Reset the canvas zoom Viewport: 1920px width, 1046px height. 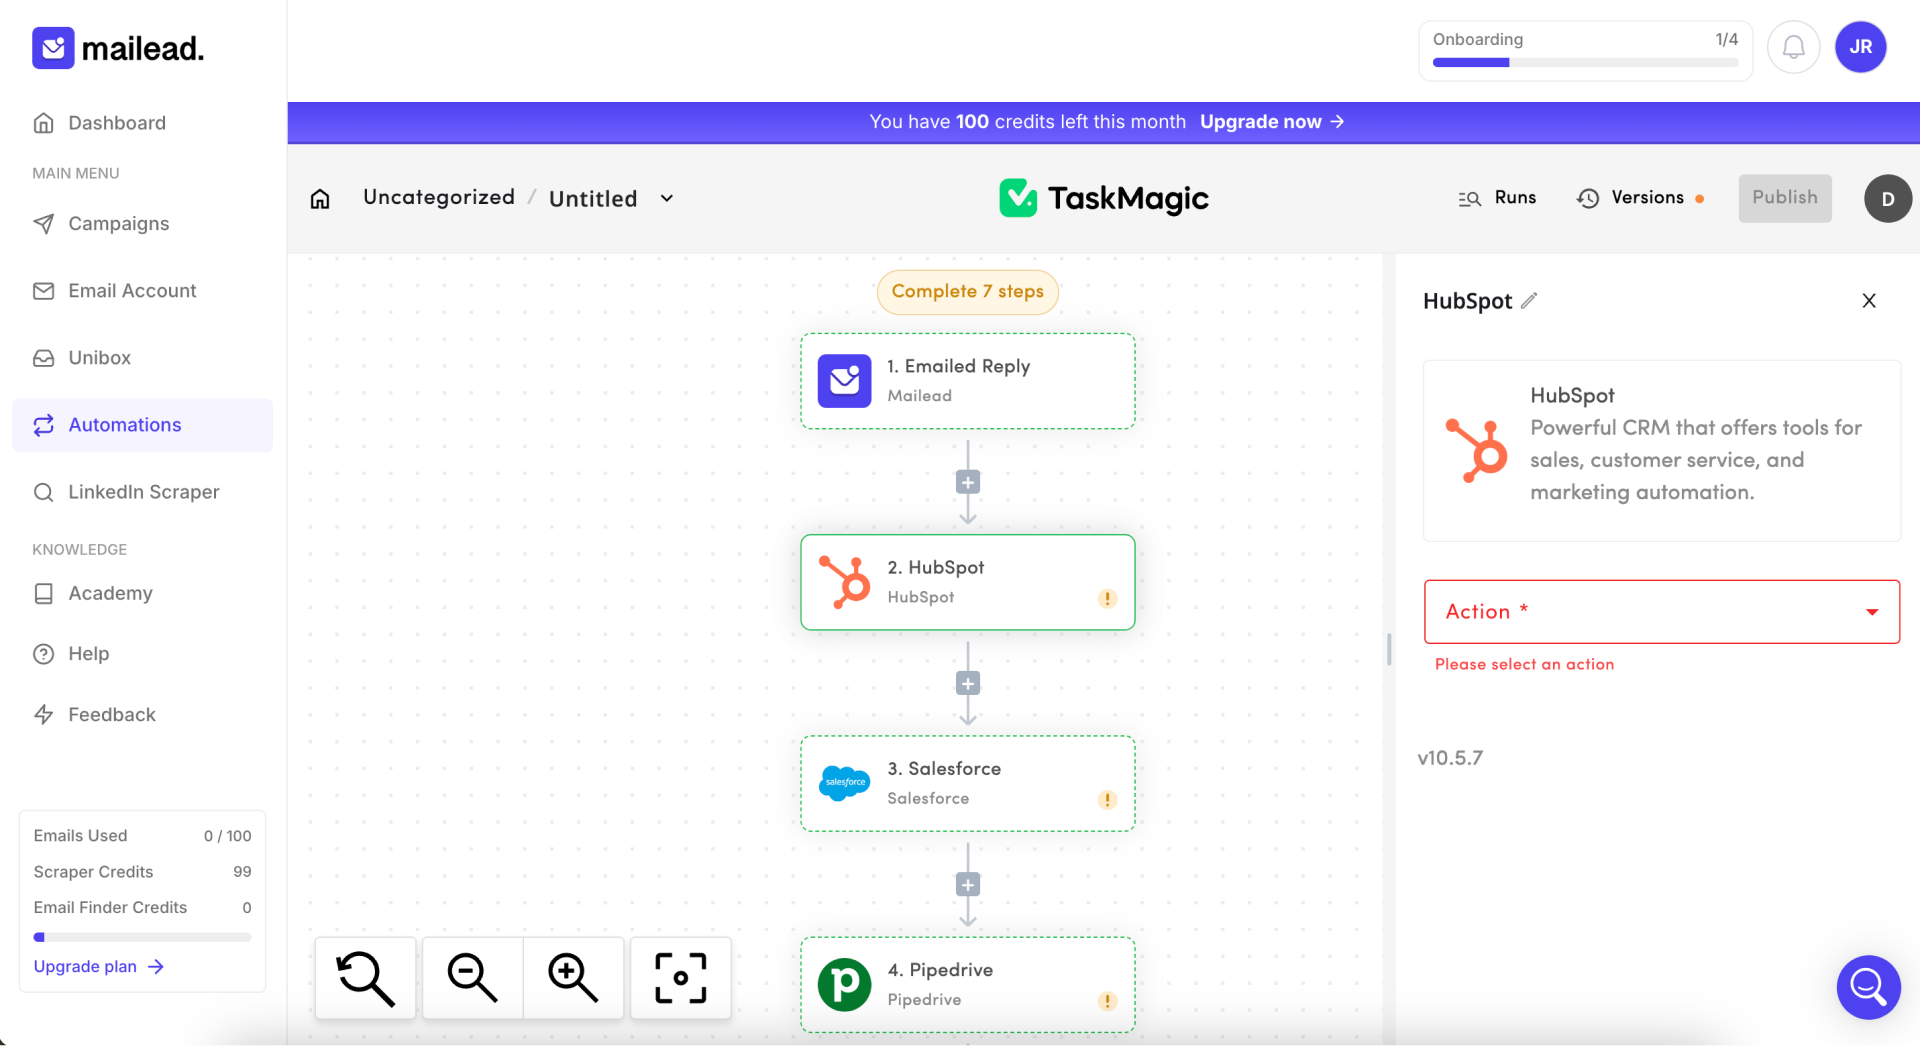[365, 978]
